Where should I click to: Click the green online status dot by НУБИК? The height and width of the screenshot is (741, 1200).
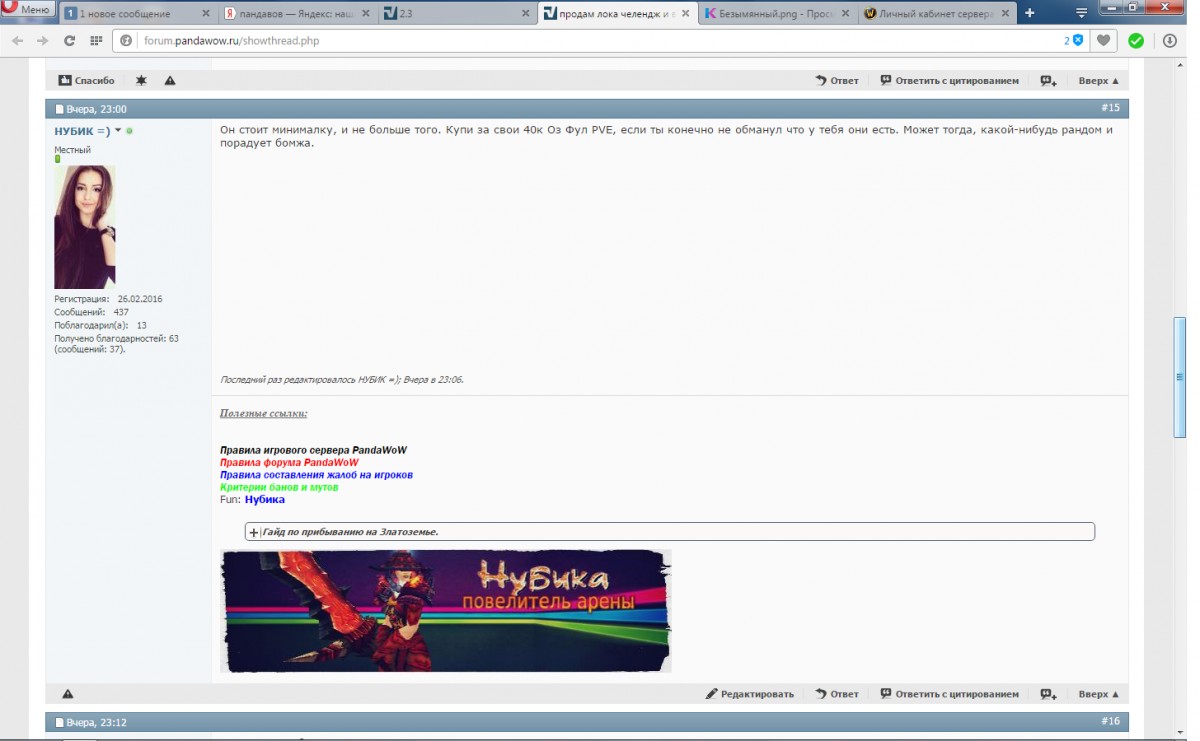(130, 131)
